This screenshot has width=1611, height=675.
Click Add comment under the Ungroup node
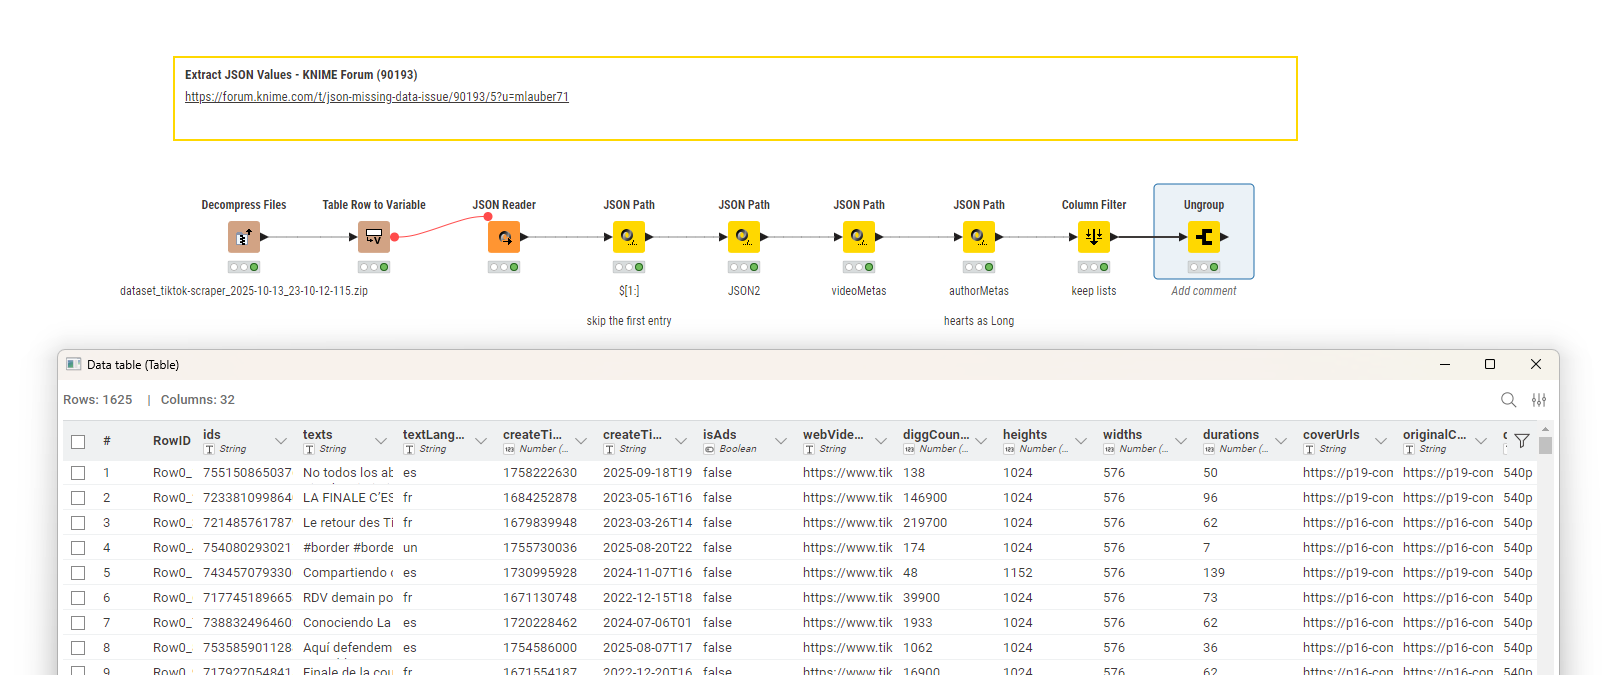pyautogui.click(x=1203, y=291)
